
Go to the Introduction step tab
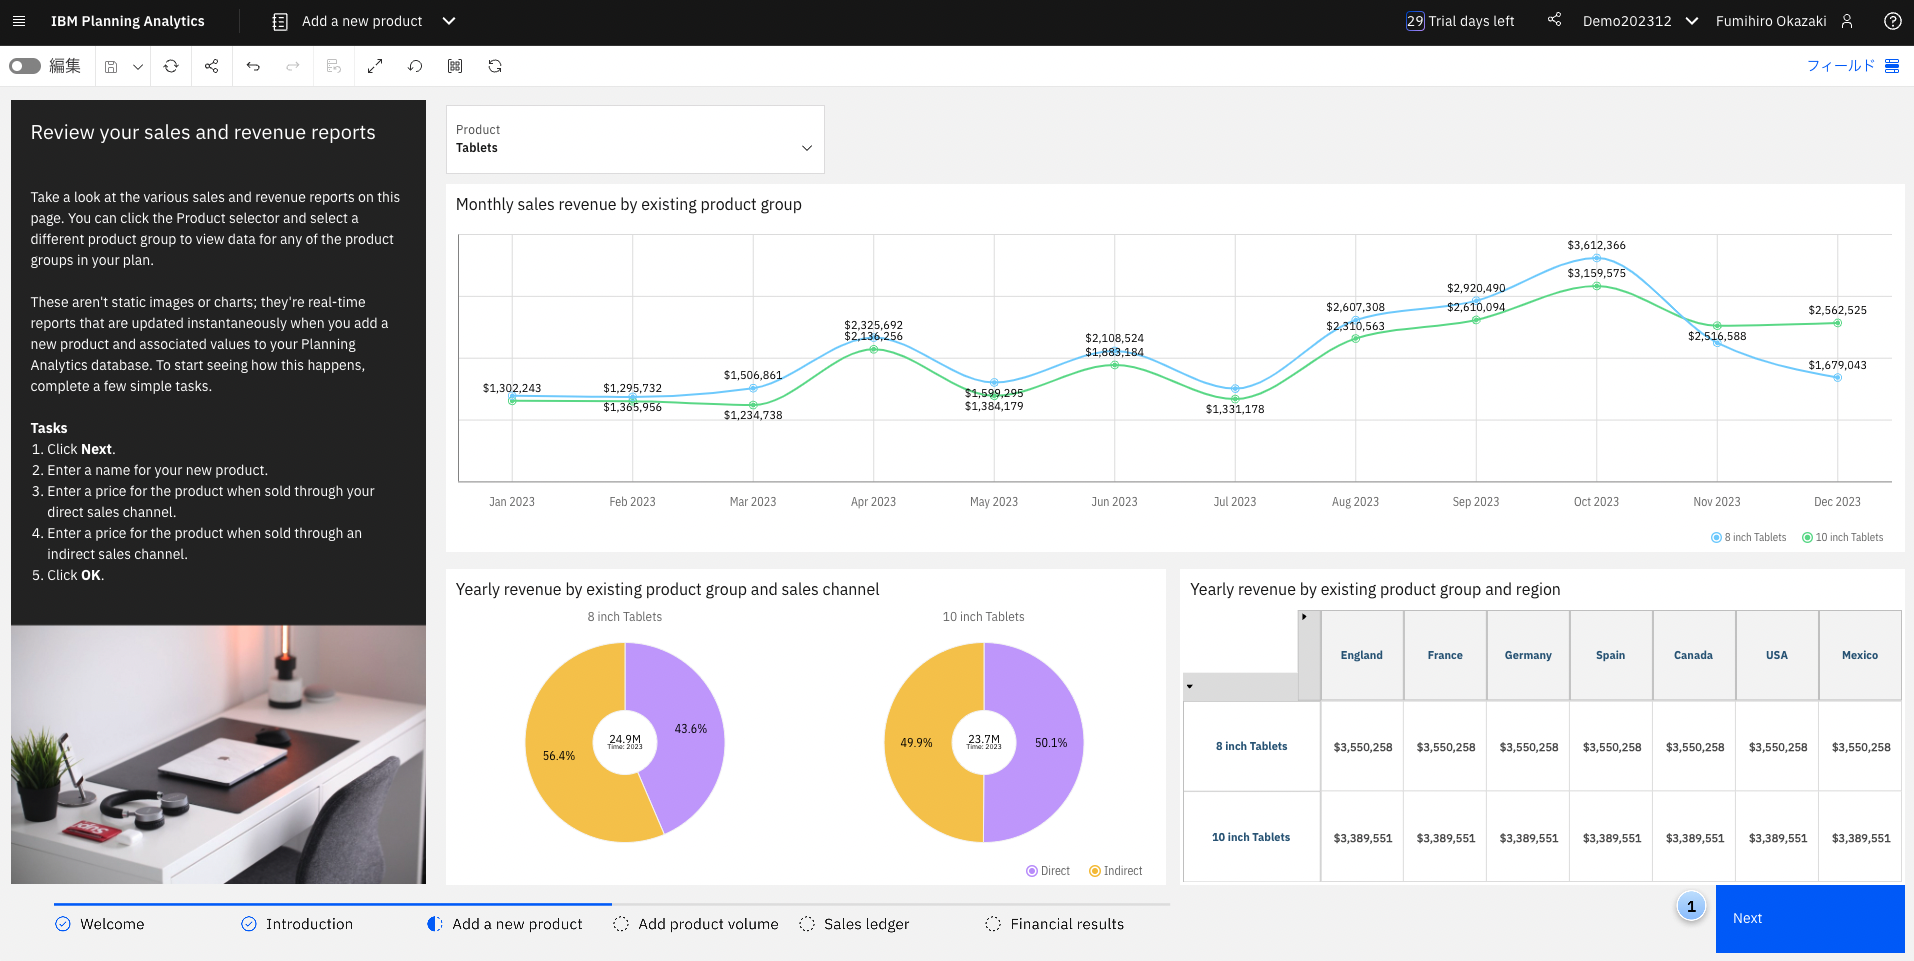pos(297,924)
